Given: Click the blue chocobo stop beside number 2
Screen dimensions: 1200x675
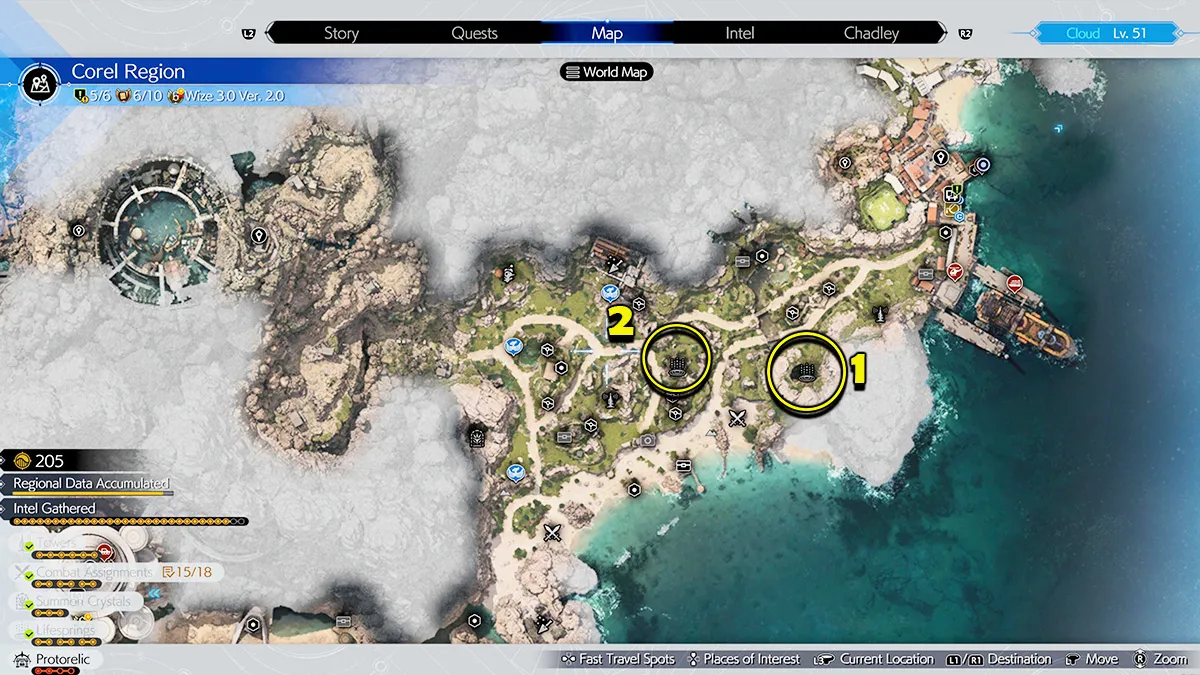Looking at the screenshot, I should click(x=609, y=292).
